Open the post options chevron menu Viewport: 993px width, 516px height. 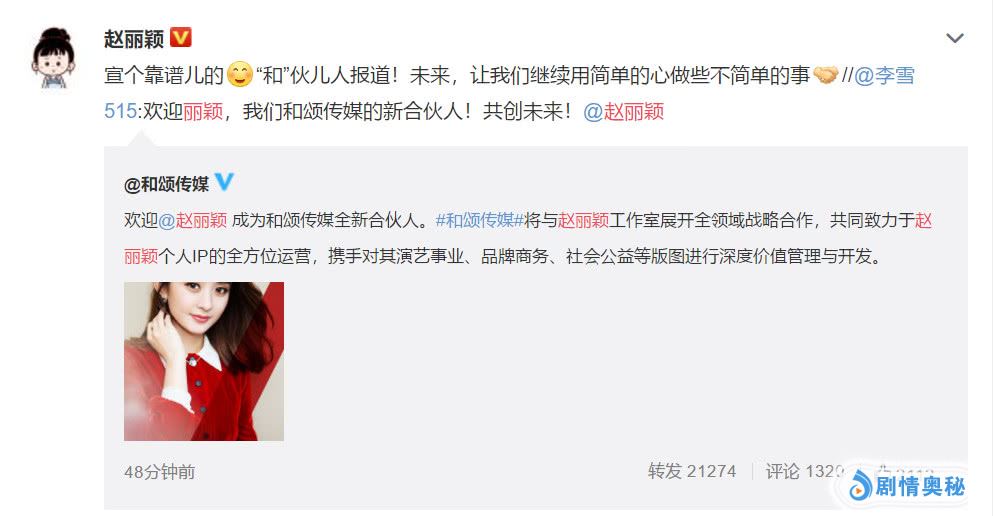pos(954,38)
